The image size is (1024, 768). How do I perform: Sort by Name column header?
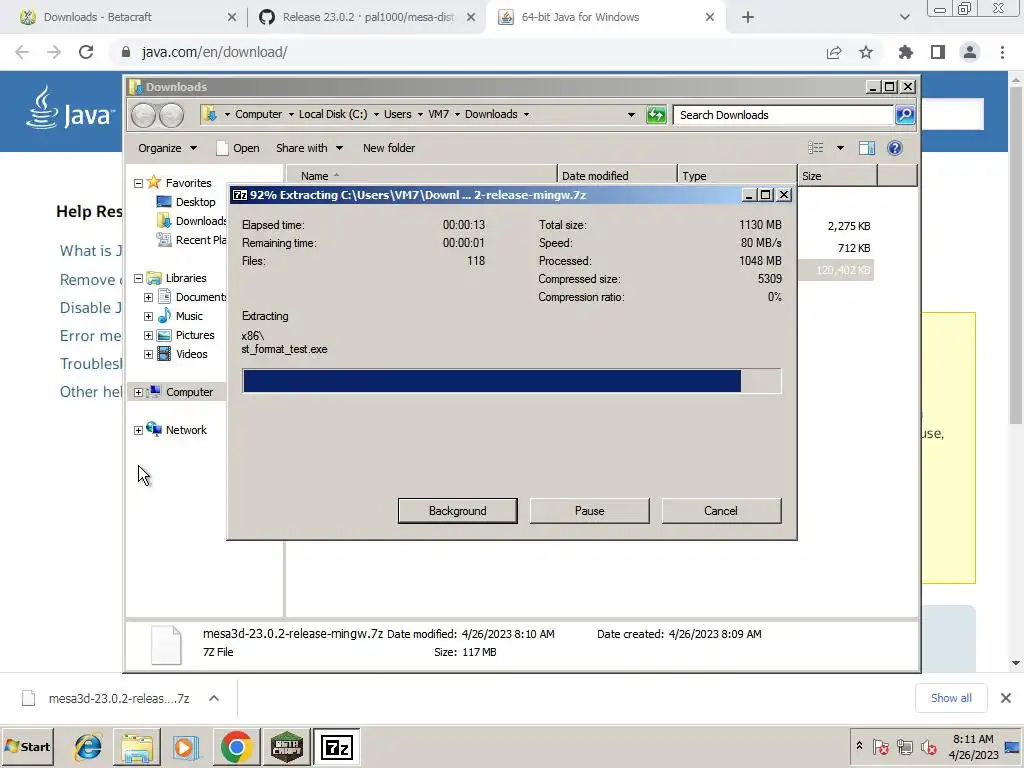[x=422, y=176]
